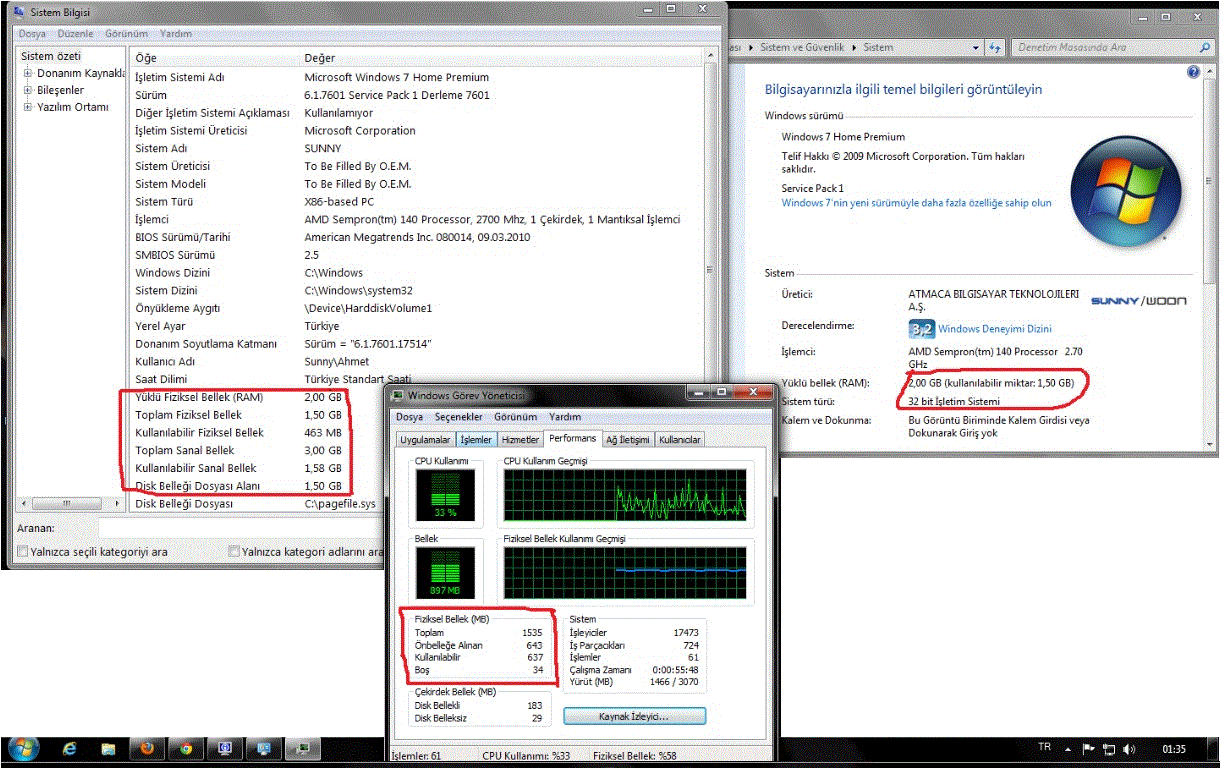Expand the 'Yazılım Ortamı' tree node

(x=29, y=107)
